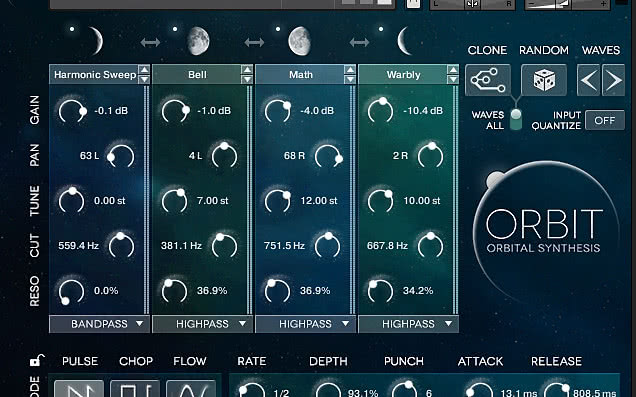636x397 pixels.
Task: Click Warbly waveform name field
Action: point(403,75)
